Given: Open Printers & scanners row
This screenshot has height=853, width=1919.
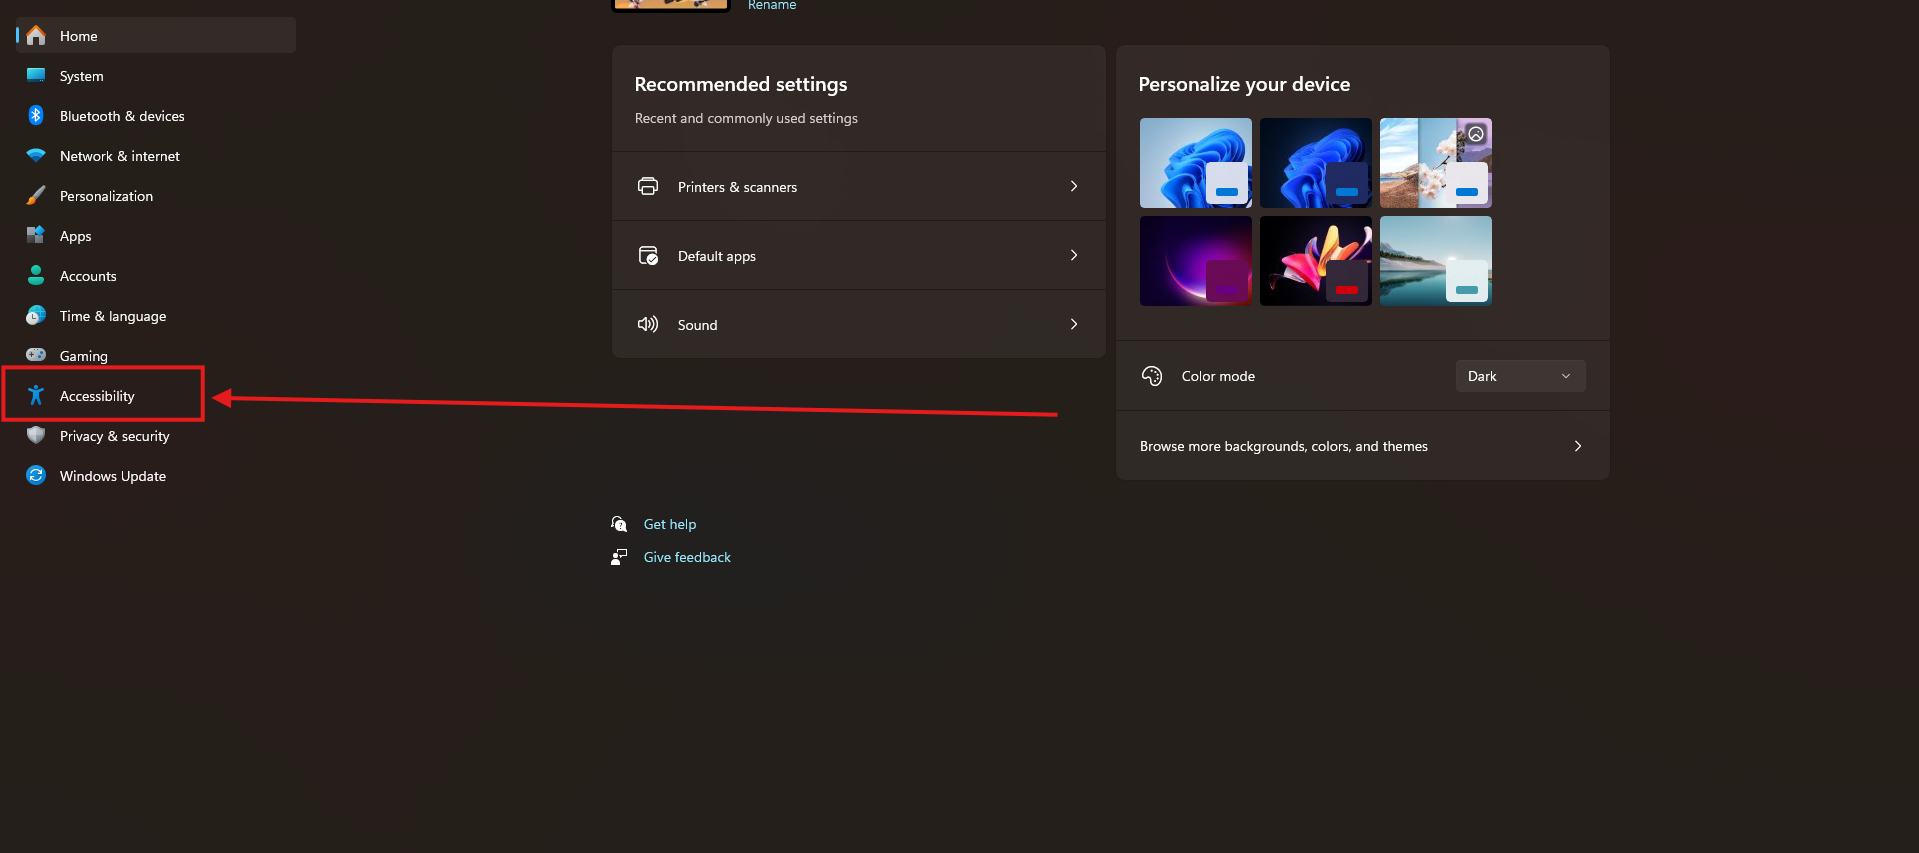Looking at the screenshot, I should coord(859,186).
